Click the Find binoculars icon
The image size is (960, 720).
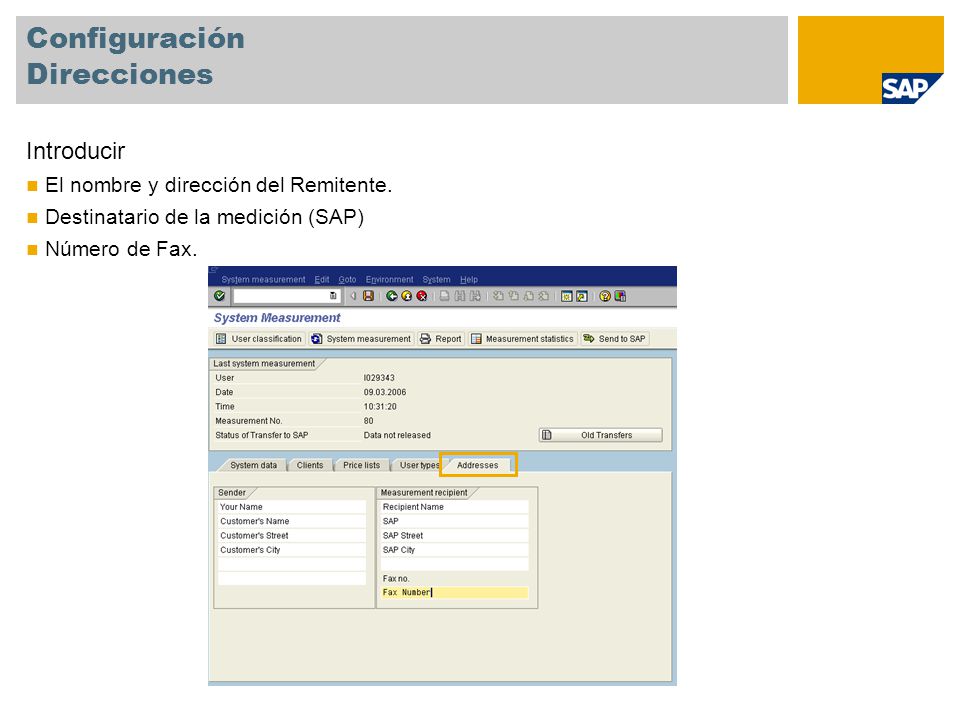click(x=460, y=296)
